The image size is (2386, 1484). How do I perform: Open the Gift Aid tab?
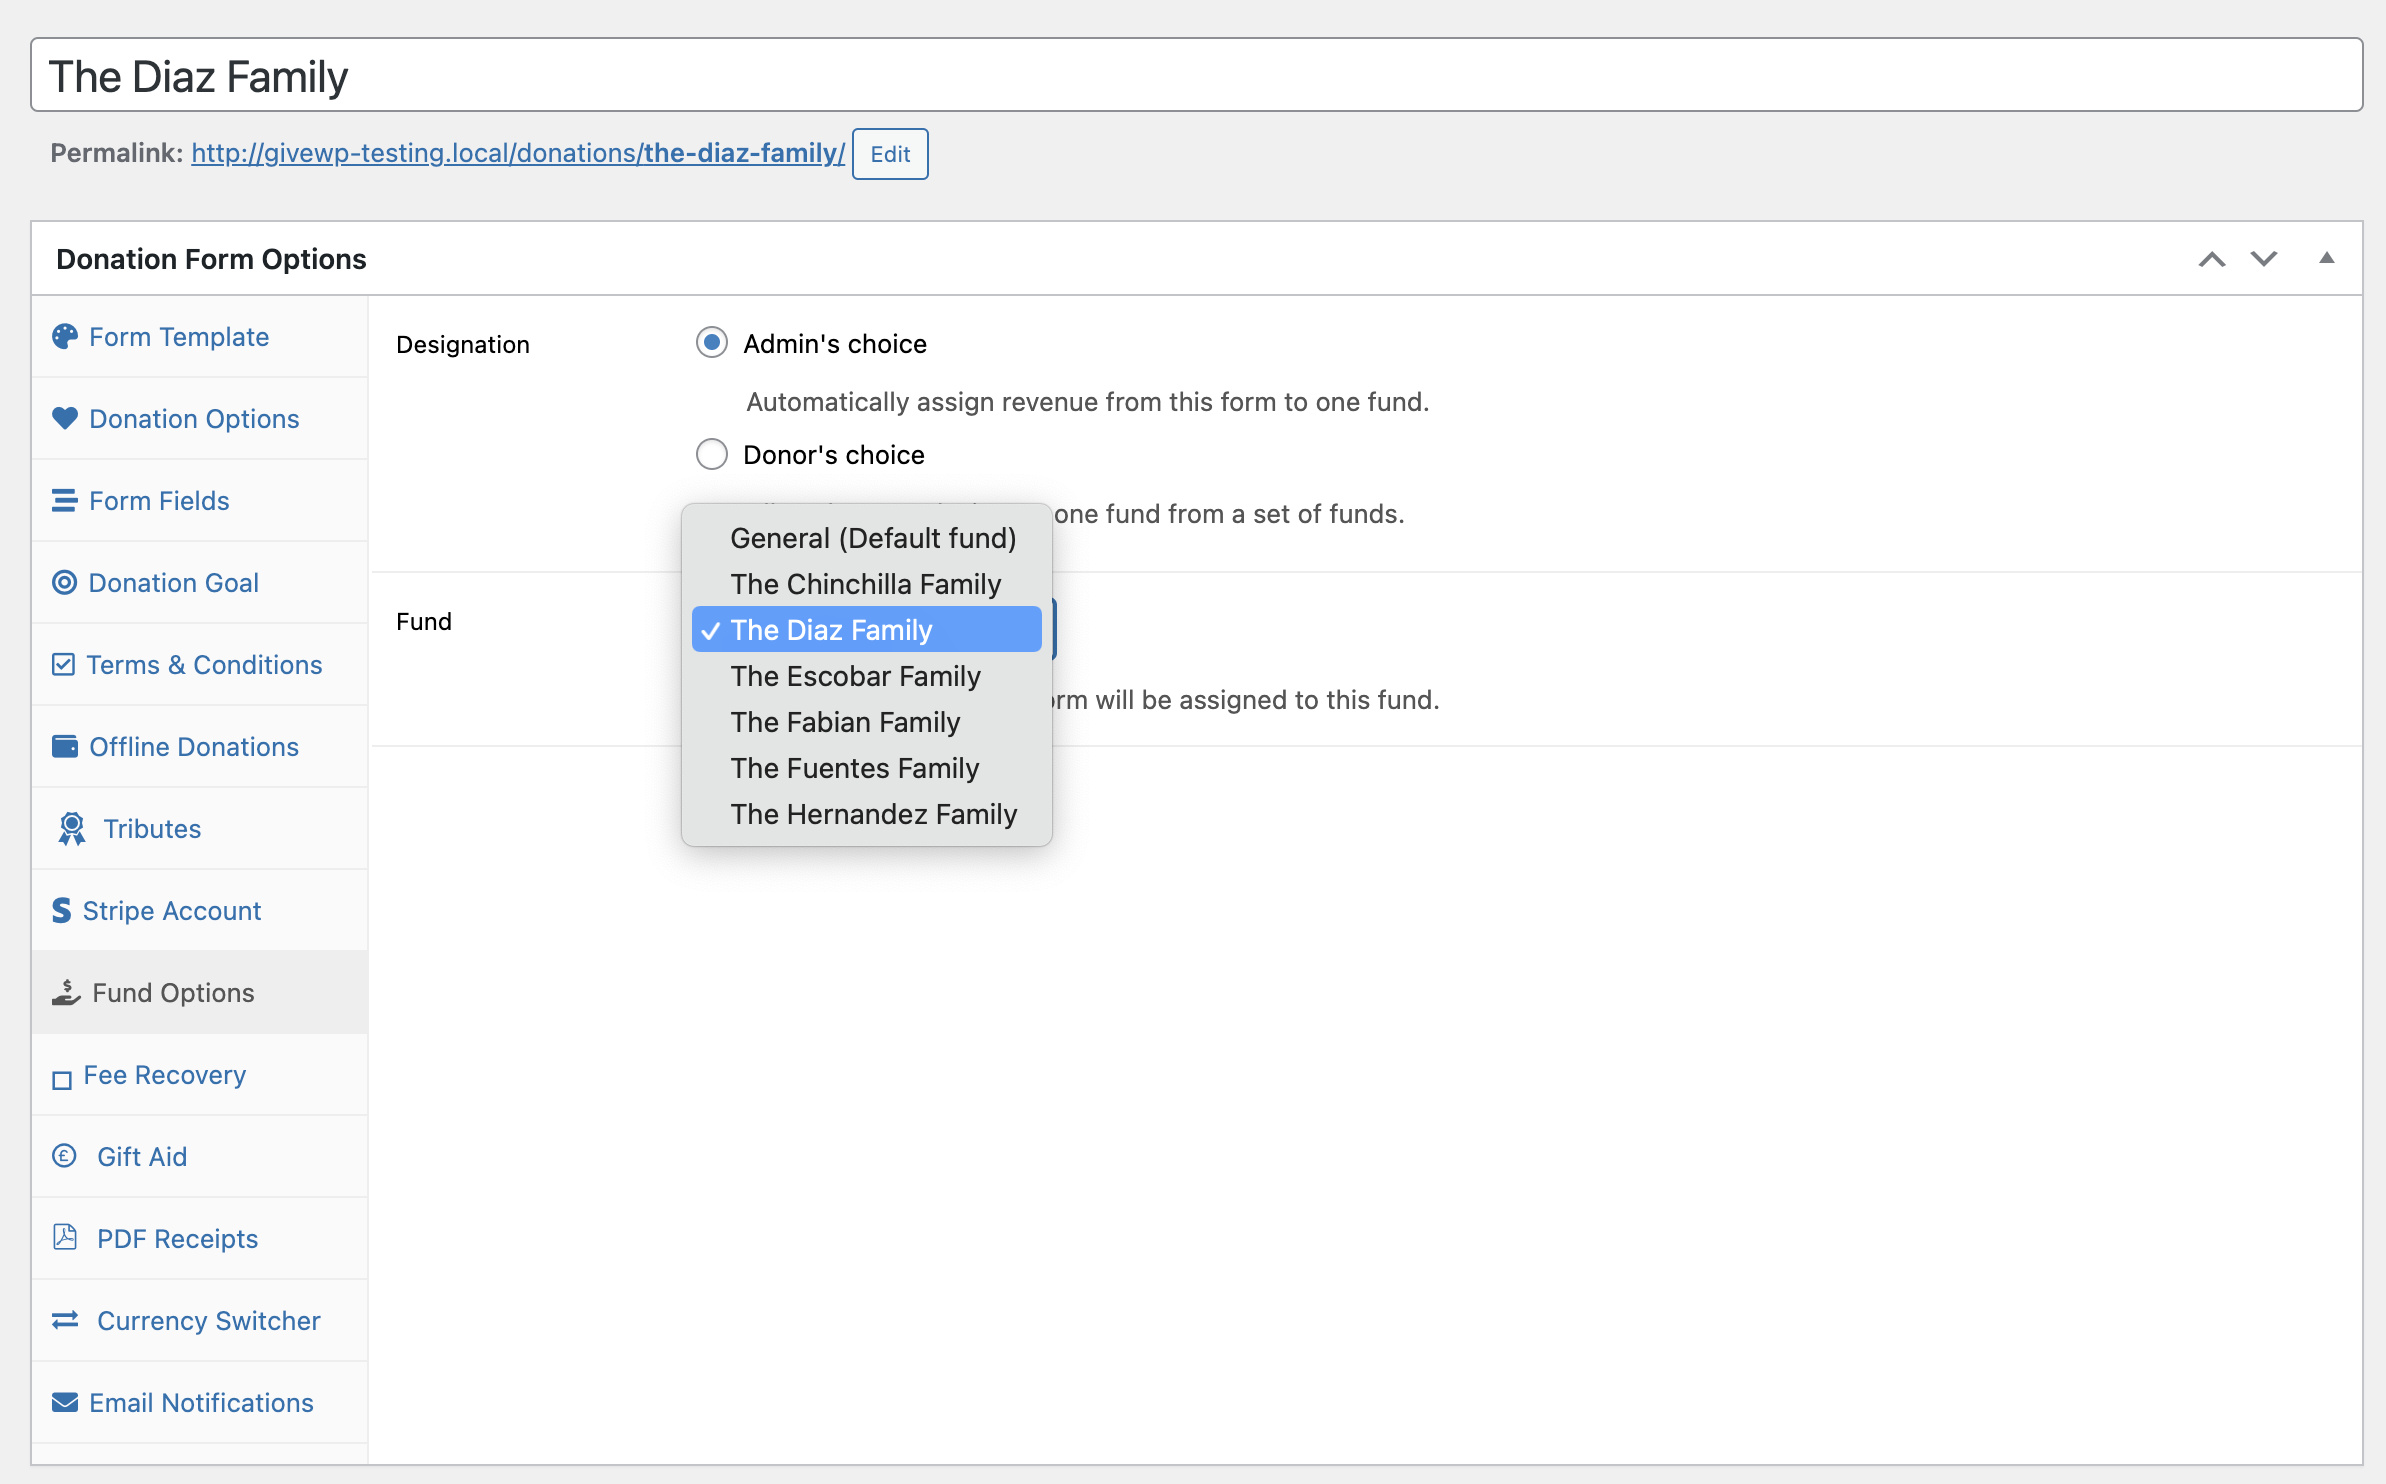tap(200, 1157)
